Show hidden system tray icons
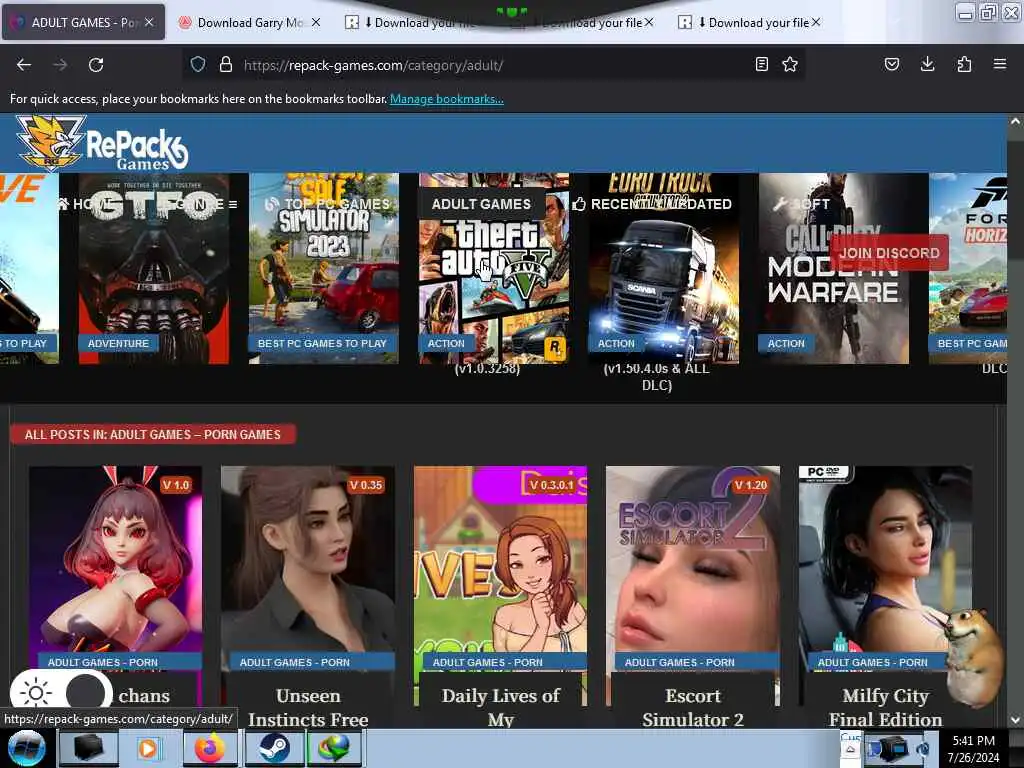Image resolution: width=1024 pixels, height=768 pixels. (850, 748)
